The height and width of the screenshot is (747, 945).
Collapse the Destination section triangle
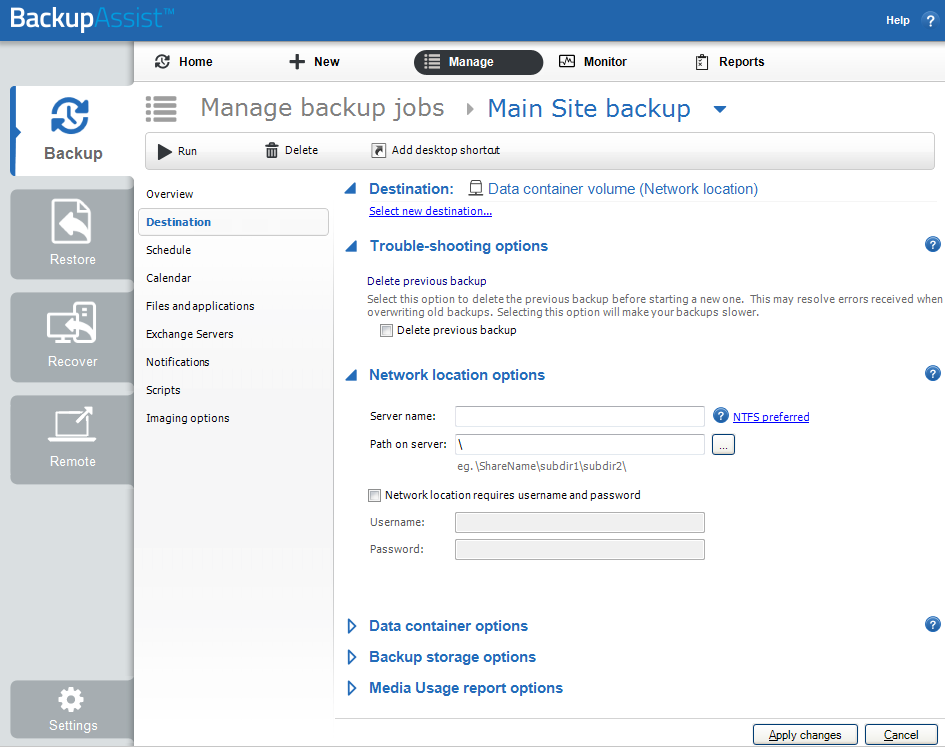(x=351, y=189)
